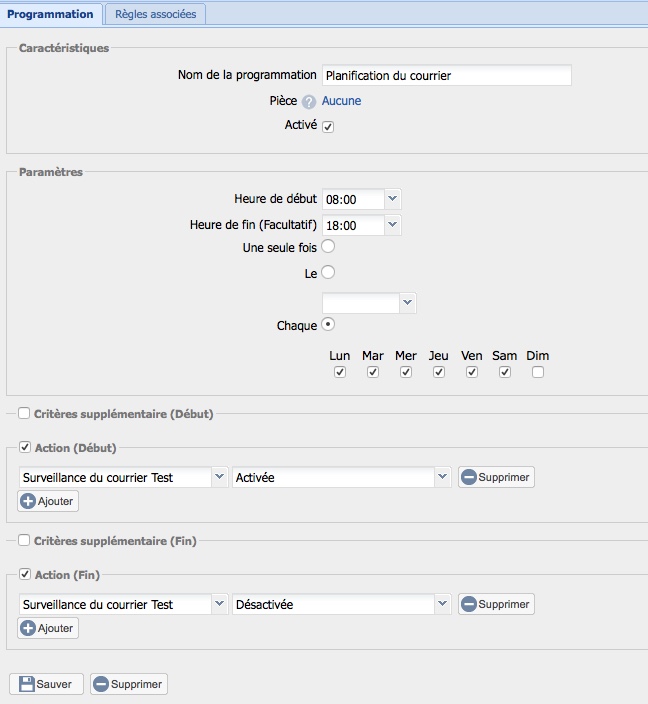
Task: Click in the Nom de la programmation field
Action: point(446,75)
